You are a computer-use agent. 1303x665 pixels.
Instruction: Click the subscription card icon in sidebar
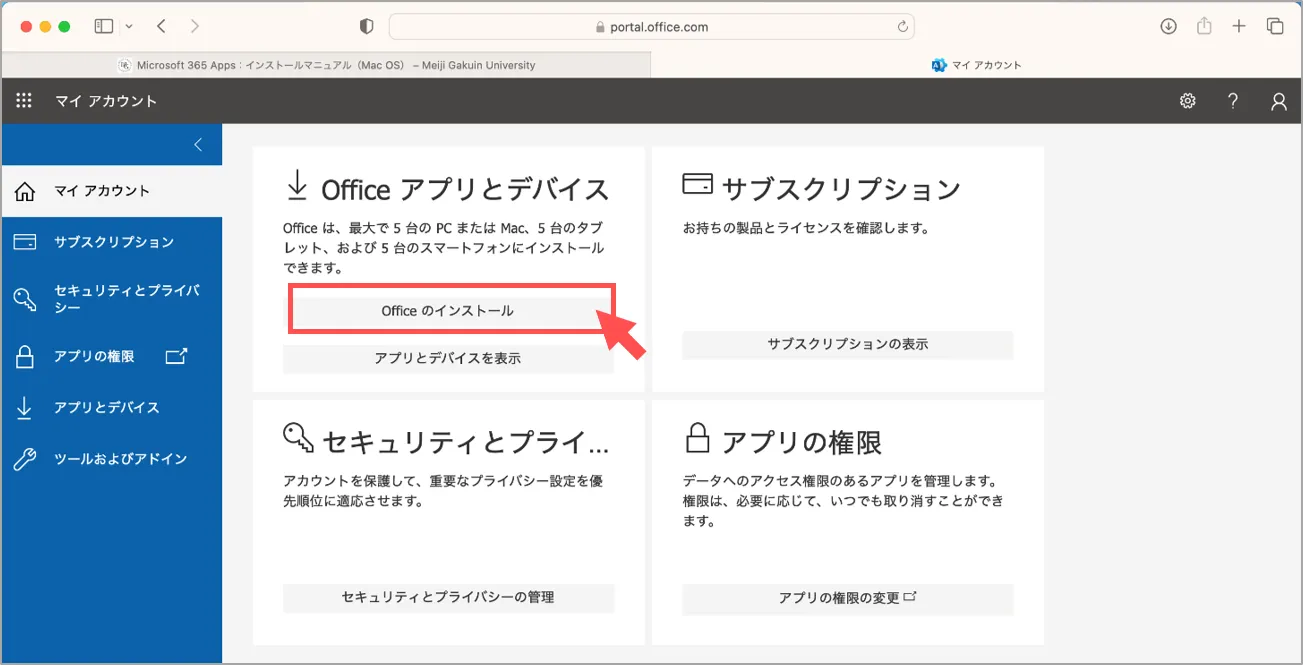coord(25,242)
